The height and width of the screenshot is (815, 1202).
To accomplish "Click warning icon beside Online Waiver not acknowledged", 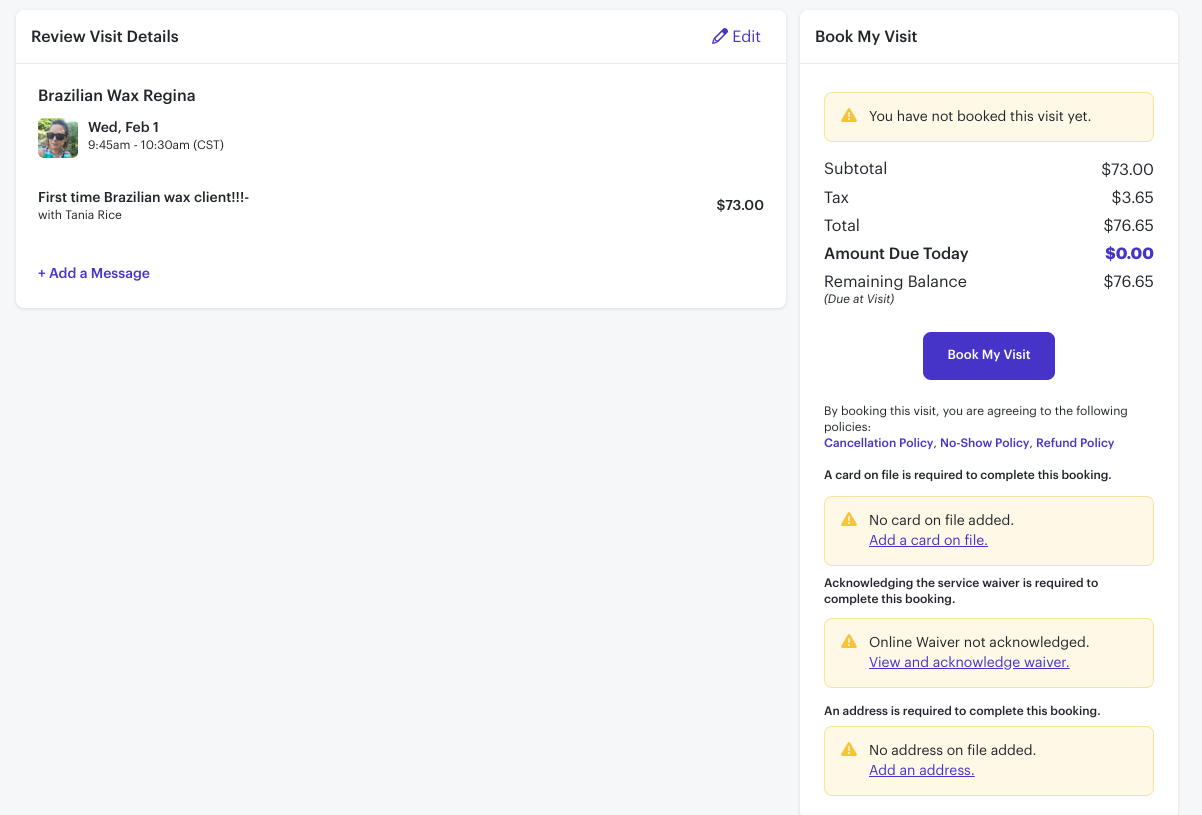I will point(849,642).
